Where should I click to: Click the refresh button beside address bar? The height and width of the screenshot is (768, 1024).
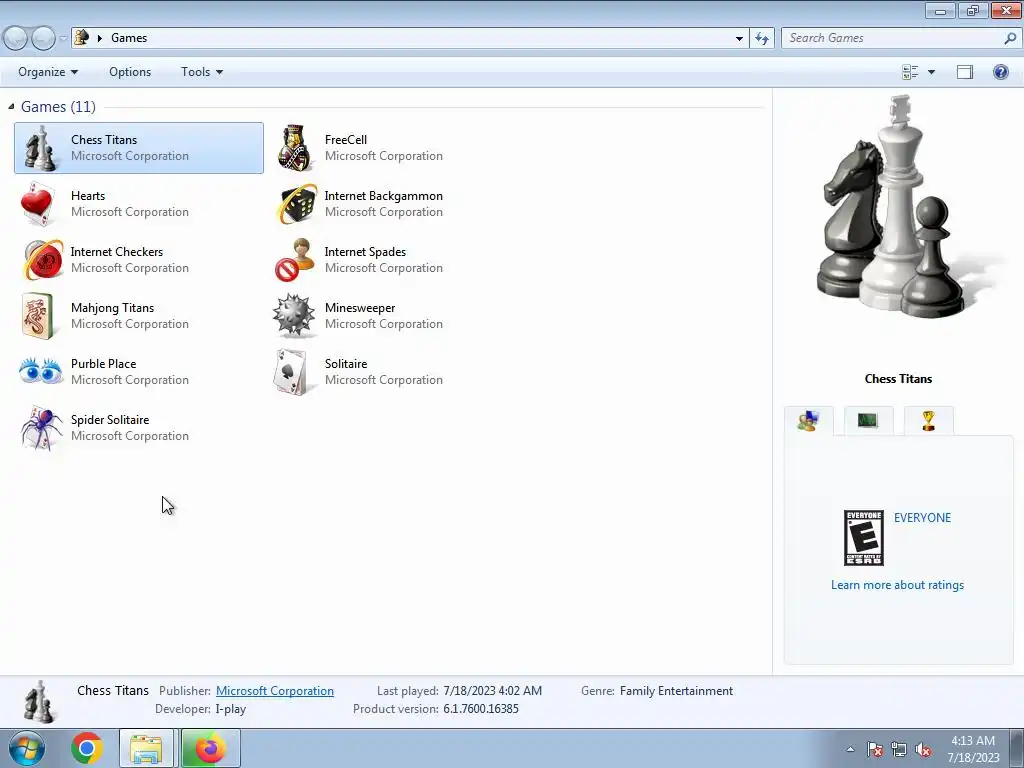point(761,38)
